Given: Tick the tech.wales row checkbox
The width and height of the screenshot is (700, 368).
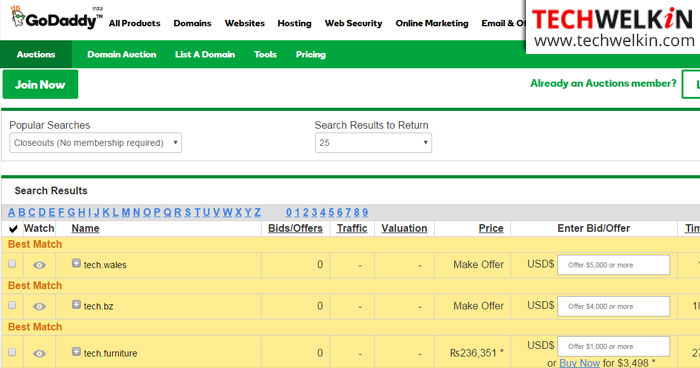Looking at the screenshot, I should [12, 264].
